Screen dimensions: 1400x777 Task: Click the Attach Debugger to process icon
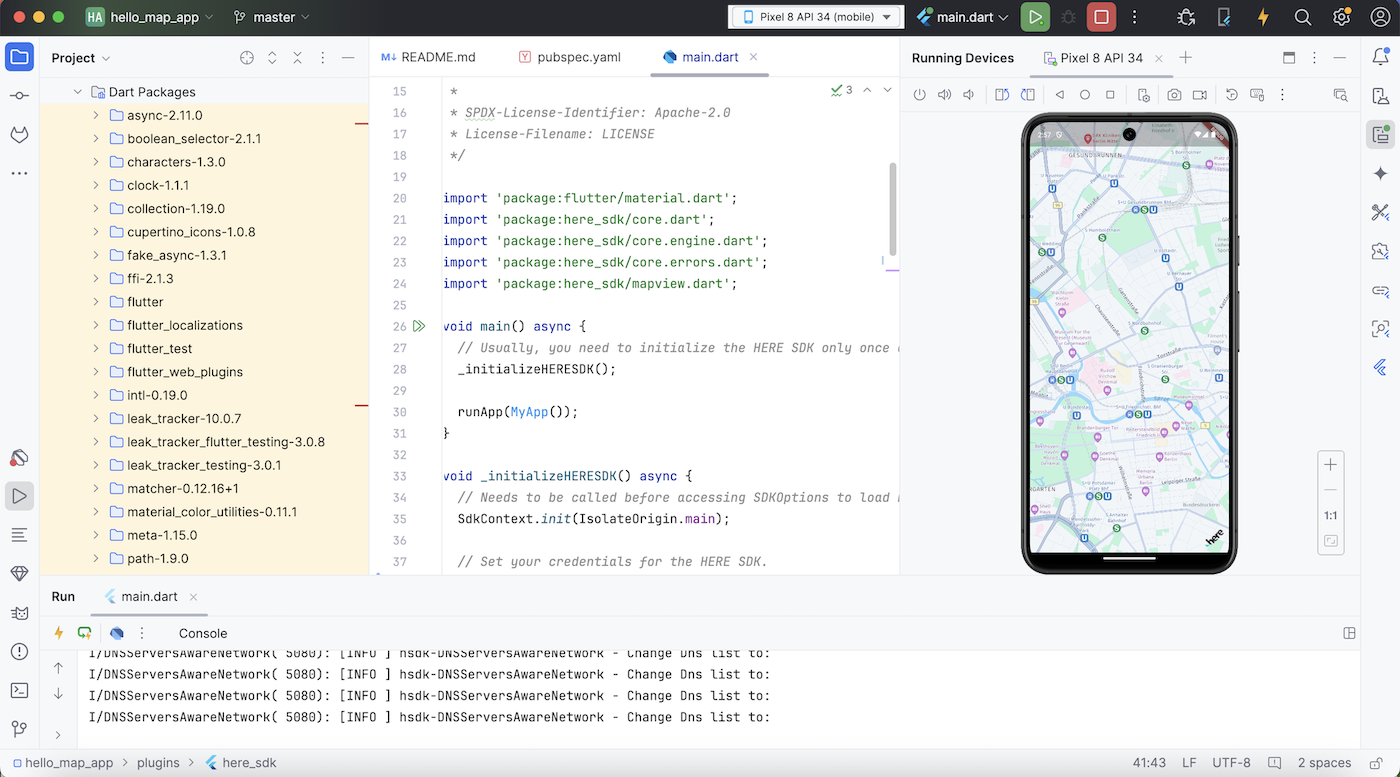(1186, 17)
